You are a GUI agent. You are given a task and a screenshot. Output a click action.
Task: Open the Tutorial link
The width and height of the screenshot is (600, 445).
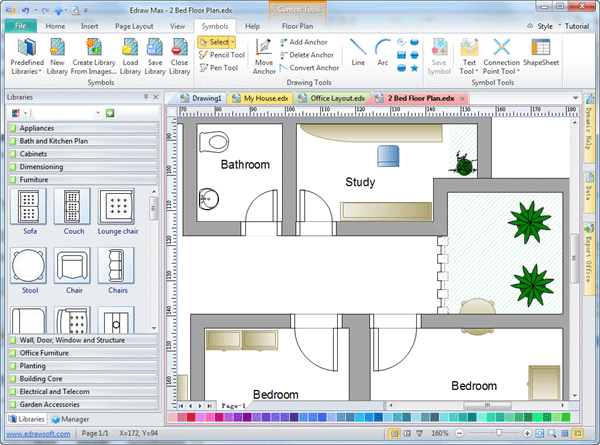[577, 26]
